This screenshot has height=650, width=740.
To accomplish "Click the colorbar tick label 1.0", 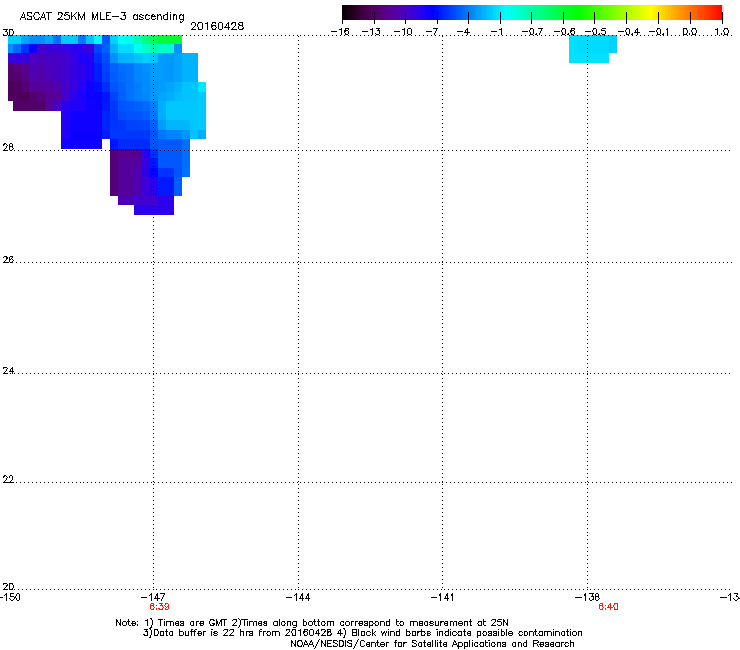I will pyautogui.click(x=722, y=32).
